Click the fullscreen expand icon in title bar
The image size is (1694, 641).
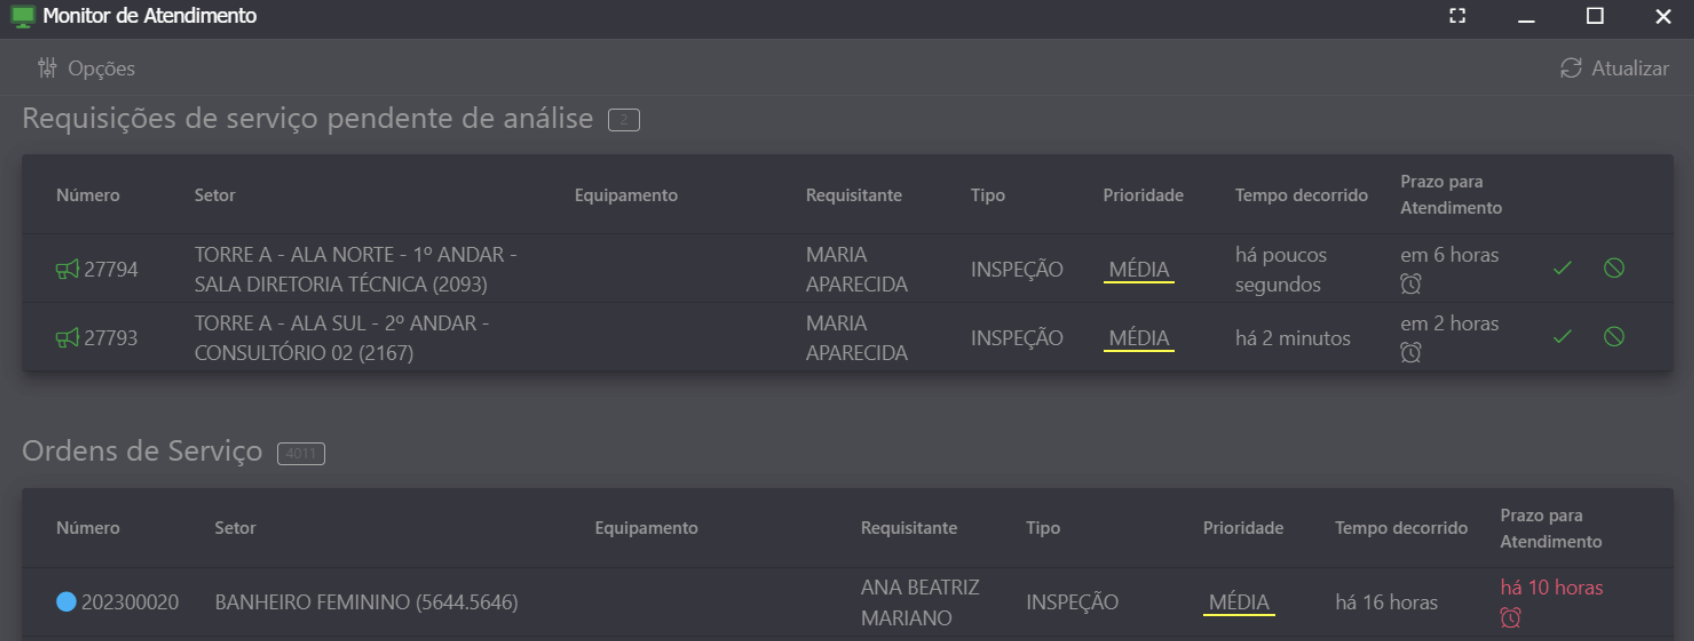(x=1457, y=16)
